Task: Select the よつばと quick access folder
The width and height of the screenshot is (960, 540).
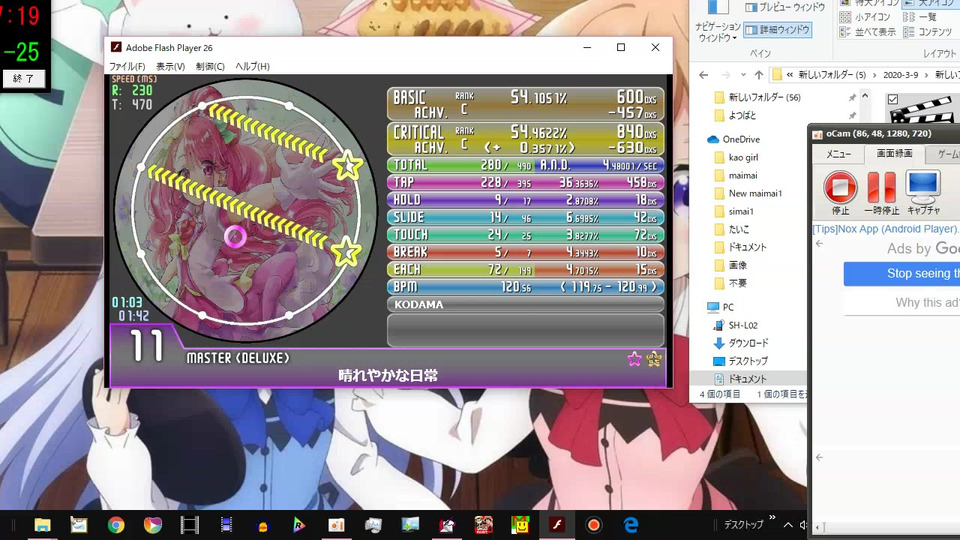Action: [735, 115]
